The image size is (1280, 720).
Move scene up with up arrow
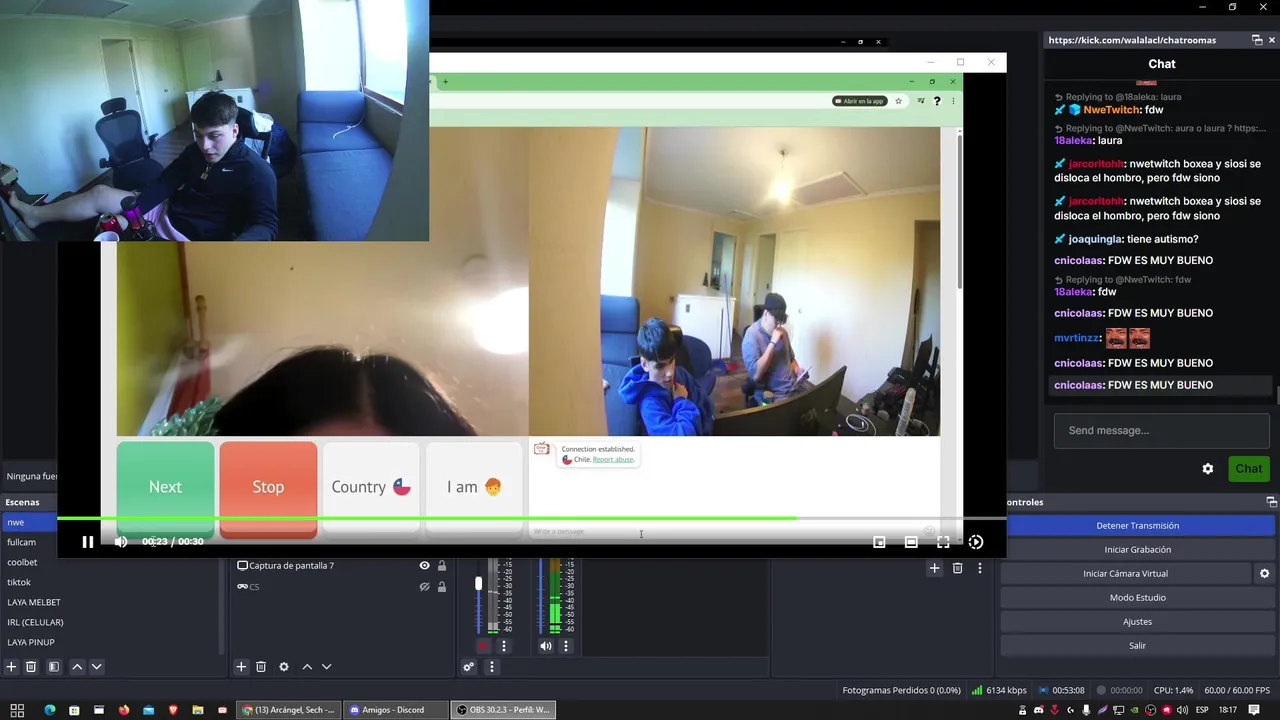(77, 667)
